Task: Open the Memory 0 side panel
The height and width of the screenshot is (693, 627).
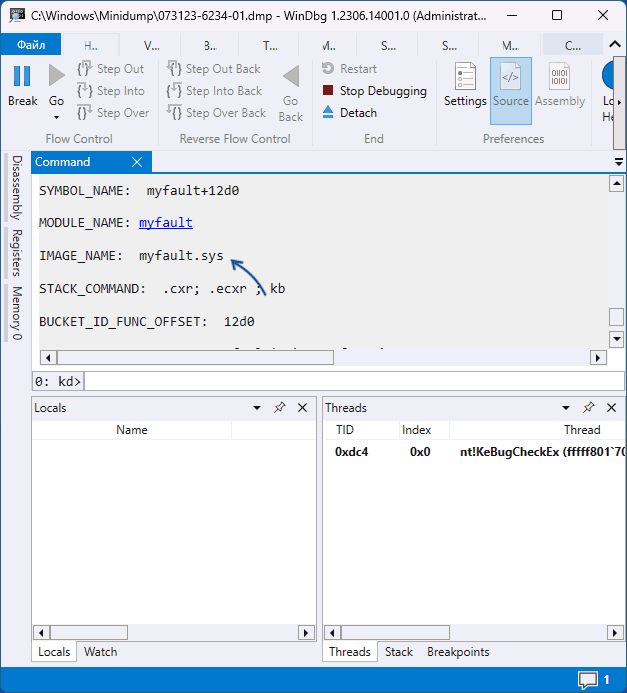Action: 16,313
